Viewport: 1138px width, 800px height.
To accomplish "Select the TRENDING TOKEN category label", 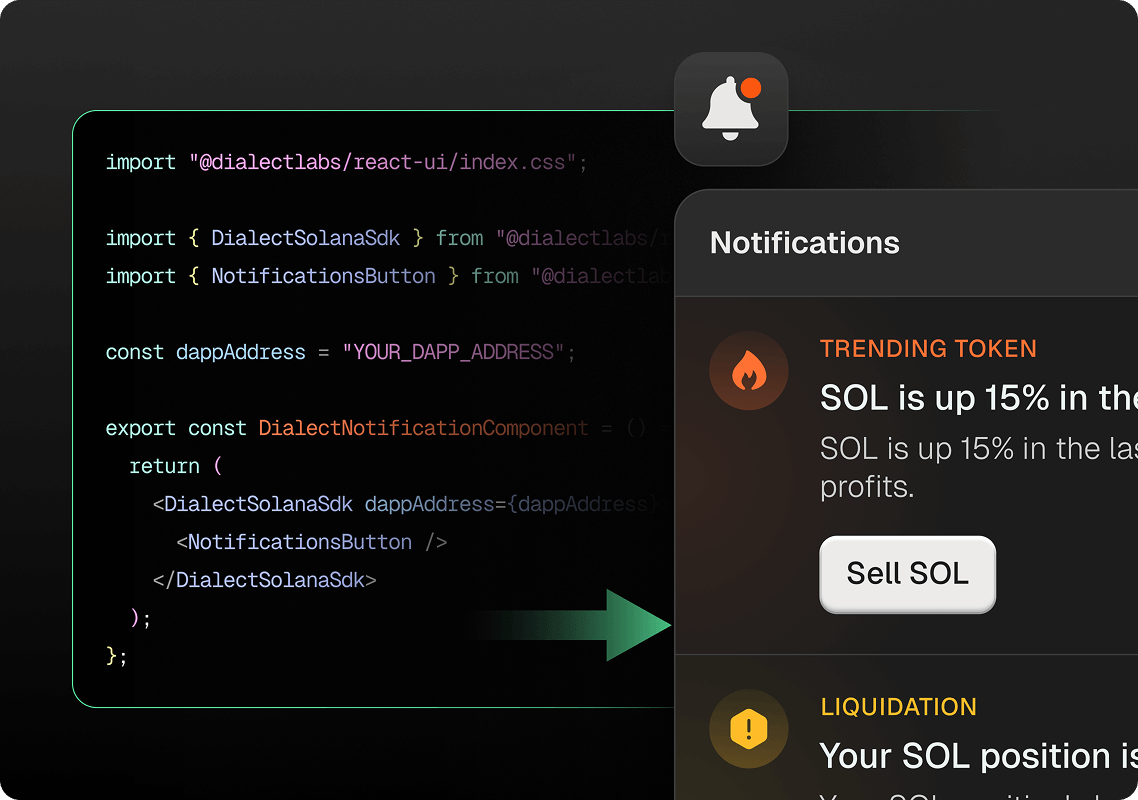I will click(x=928, y=348).
